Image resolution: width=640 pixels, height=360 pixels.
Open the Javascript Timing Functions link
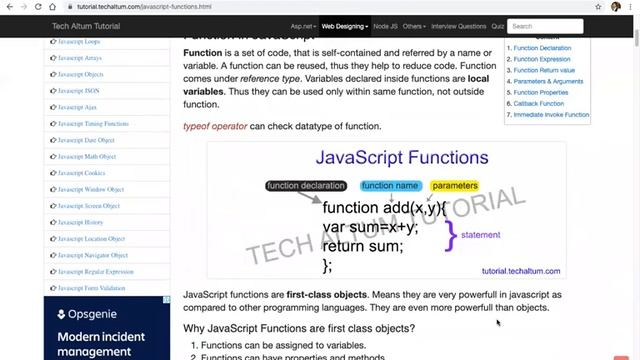tap(93, 124)
